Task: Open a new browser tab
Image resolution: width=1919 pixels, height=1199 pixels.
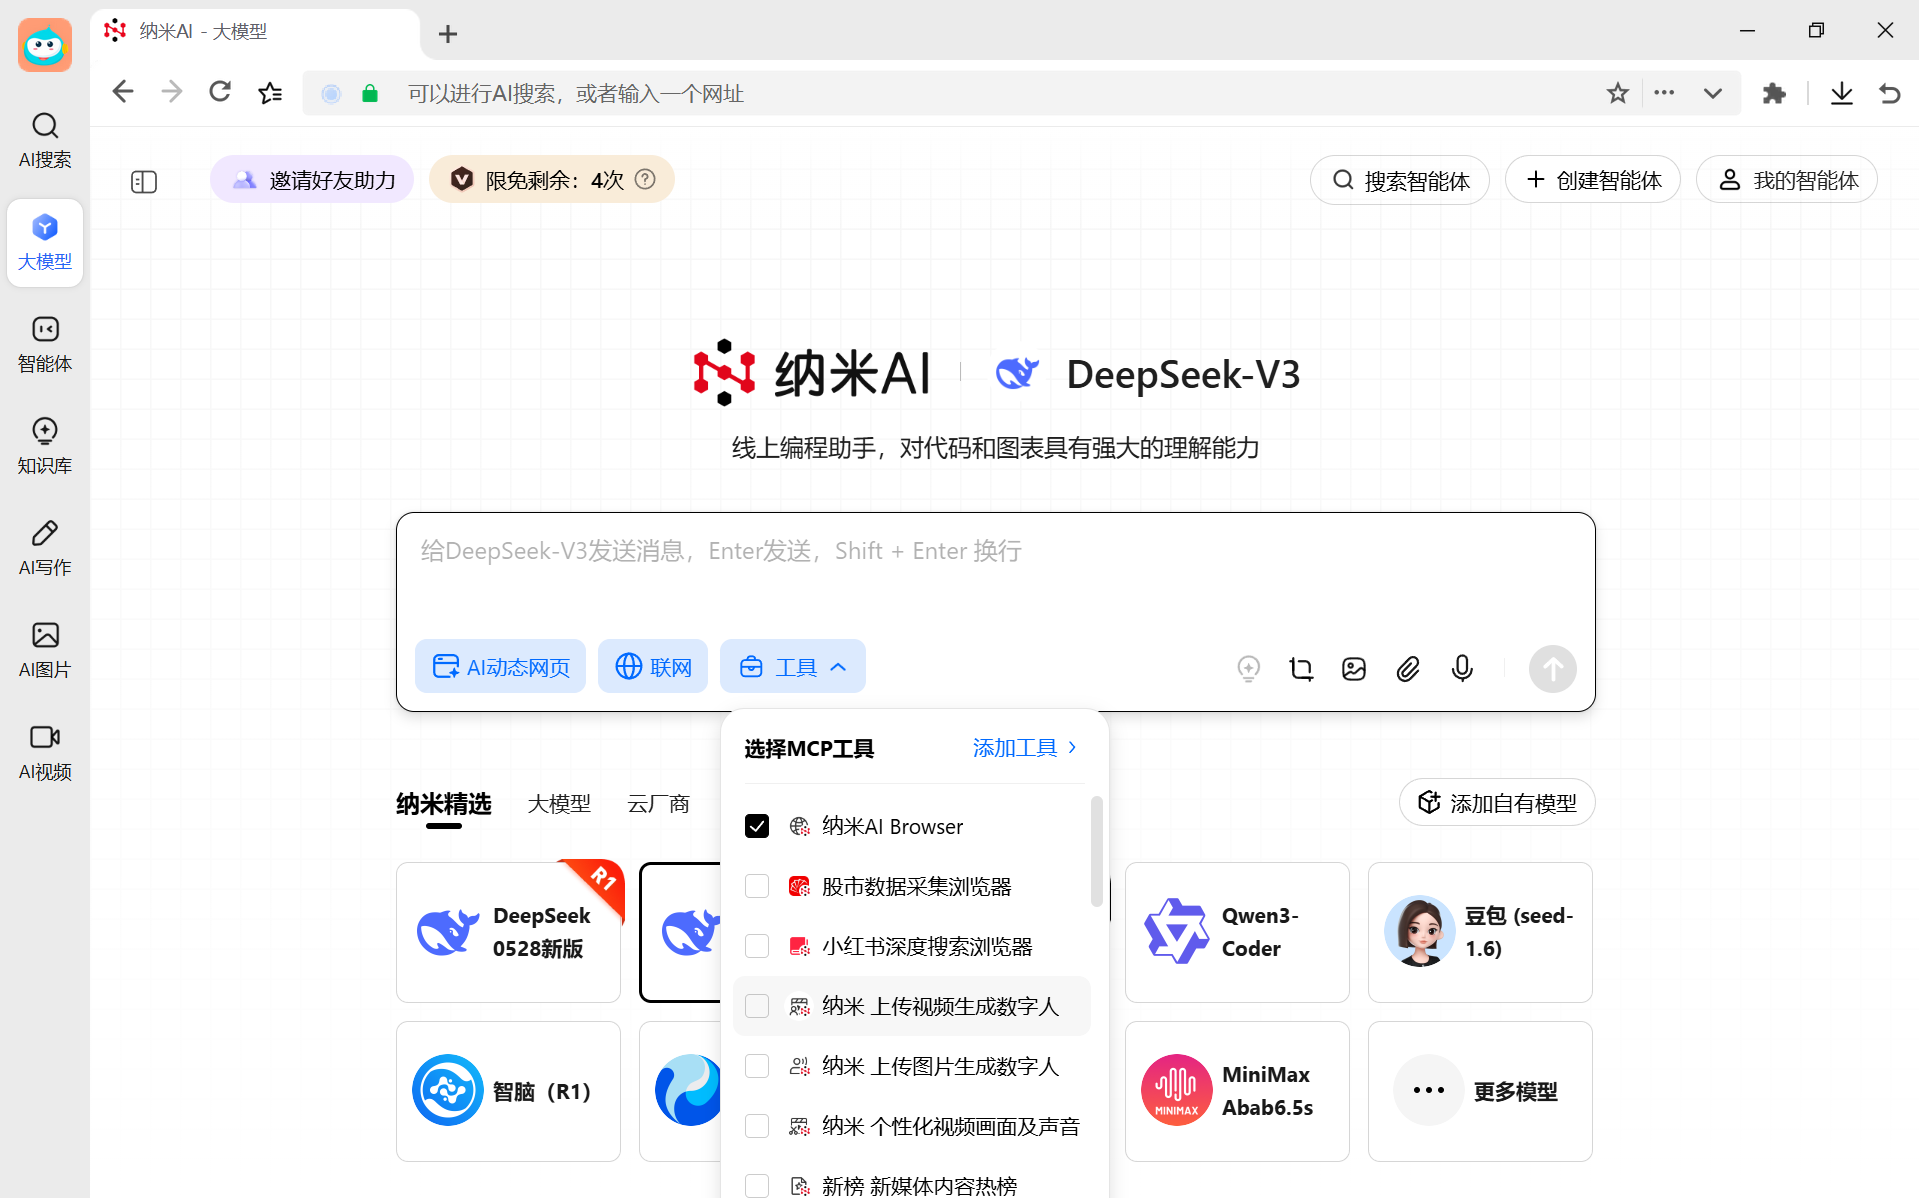Action: pos(448,34)
